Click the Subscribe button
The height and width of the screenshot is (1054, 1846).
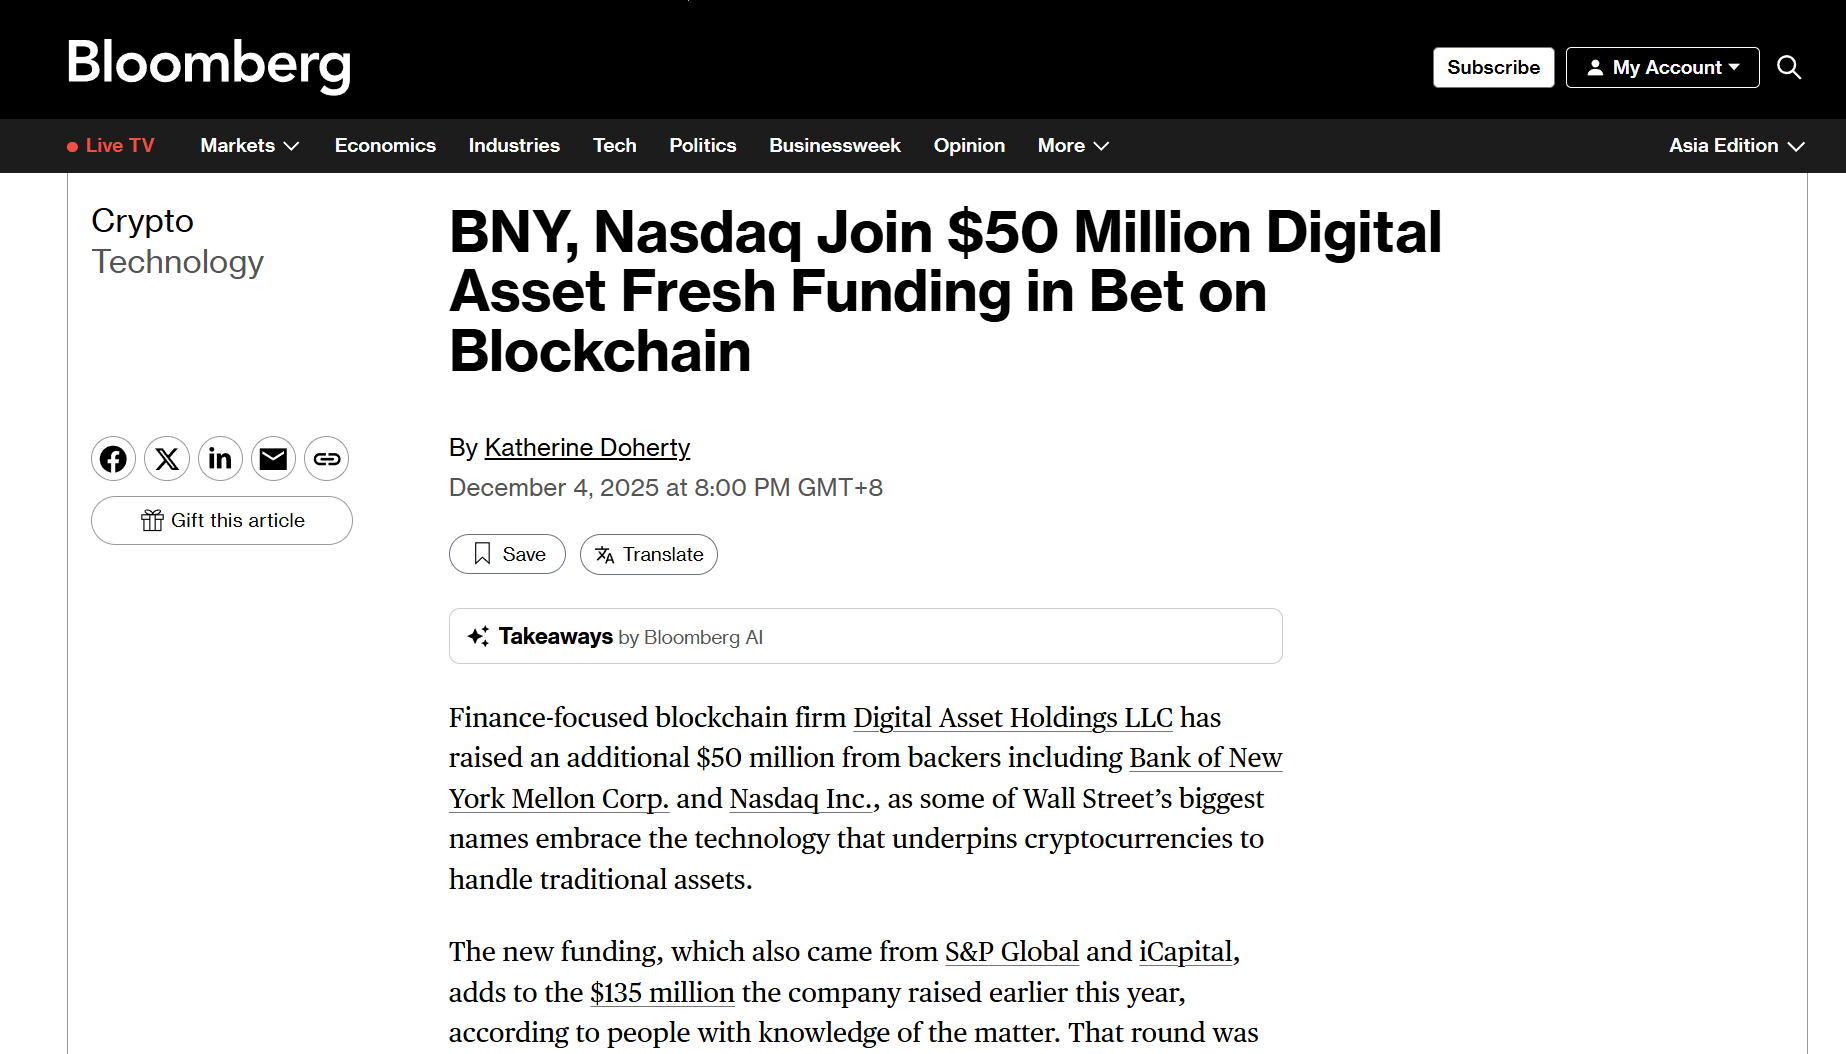click(x=1493, y=67)
